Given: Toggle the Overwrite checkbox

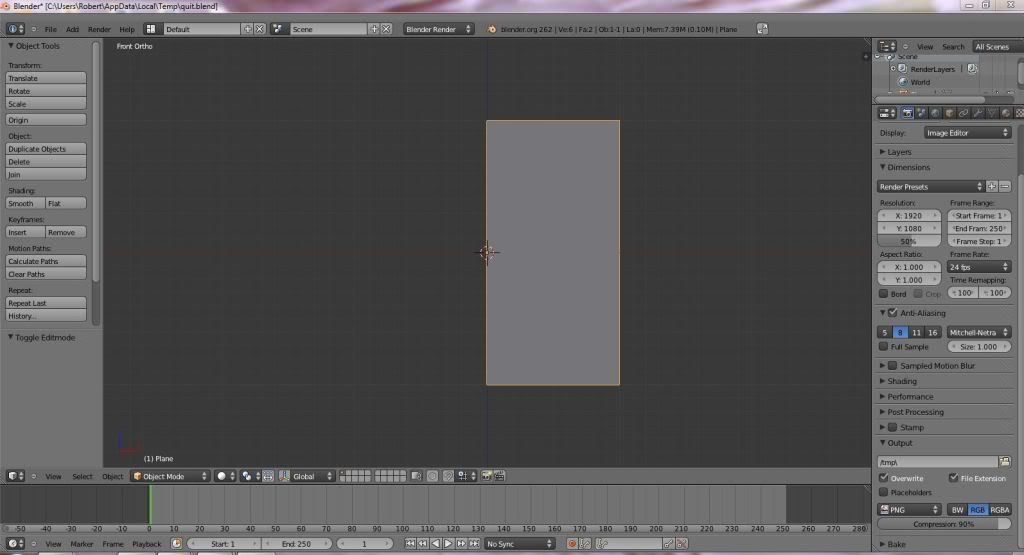Looking at the screenshot, I should point(884,478).
